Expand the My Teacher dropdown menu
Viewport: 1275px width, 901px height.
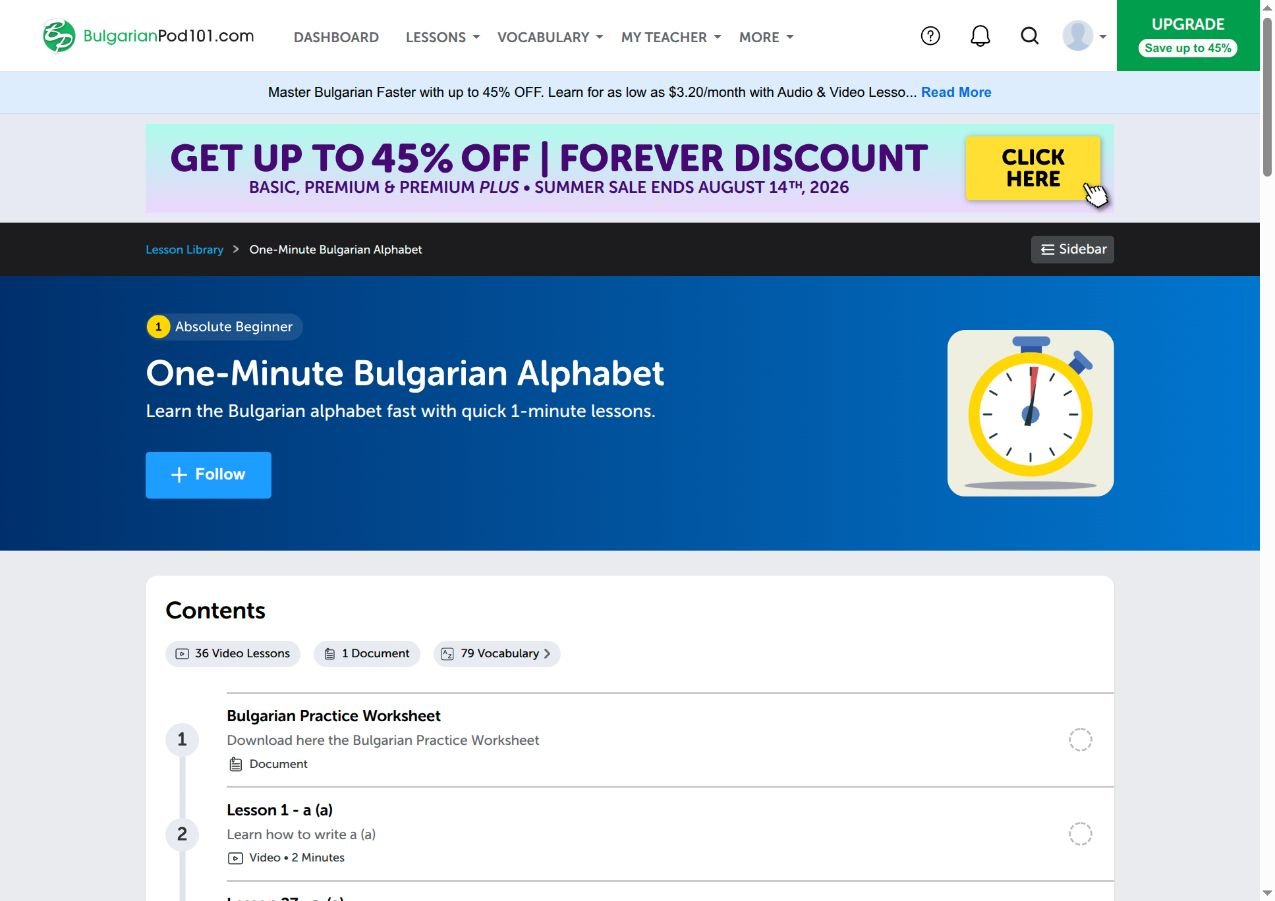coord(671,37)
